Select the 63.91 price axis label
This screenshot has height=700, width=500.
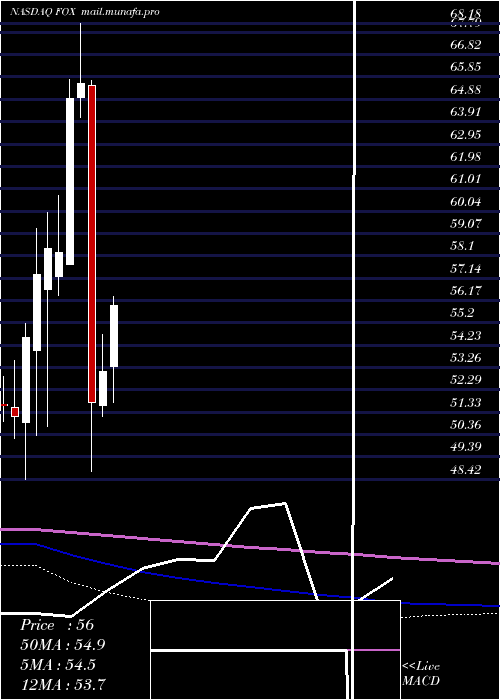(466, 112)
